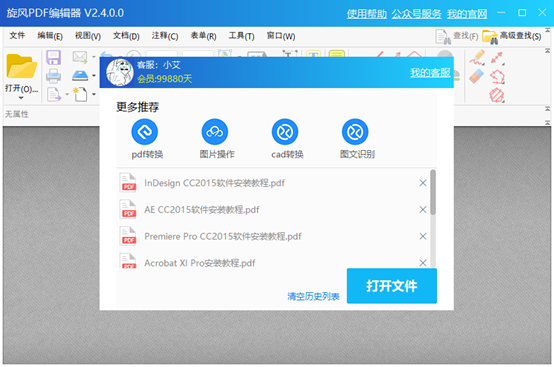The width and height of the screenshot is (554, 367).
Task: Open the 我的官网 link
Action: coord(467,14)
